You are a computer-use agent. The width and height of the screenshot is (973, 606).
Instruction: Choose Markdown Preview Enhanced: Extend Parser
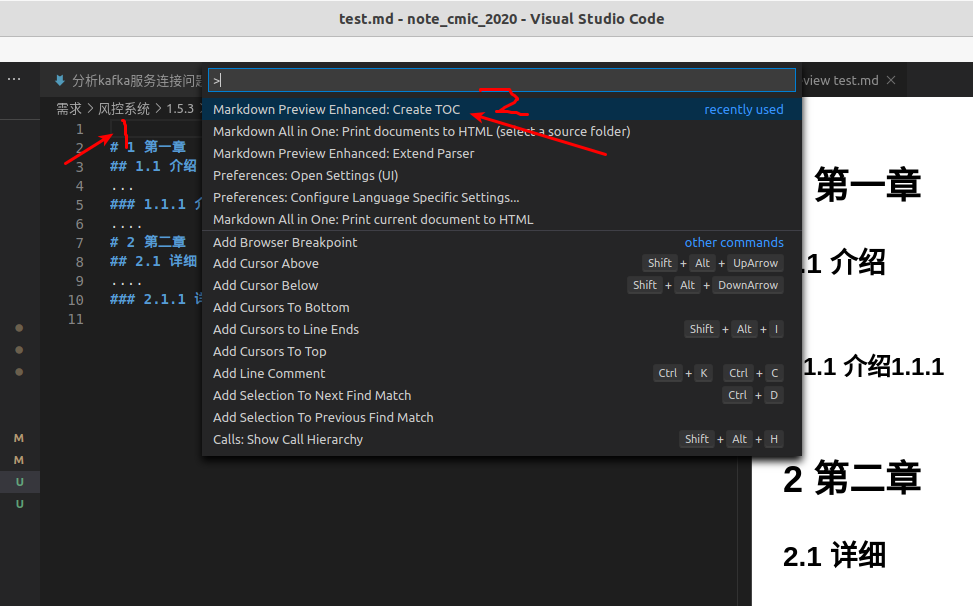pos(501,153)
